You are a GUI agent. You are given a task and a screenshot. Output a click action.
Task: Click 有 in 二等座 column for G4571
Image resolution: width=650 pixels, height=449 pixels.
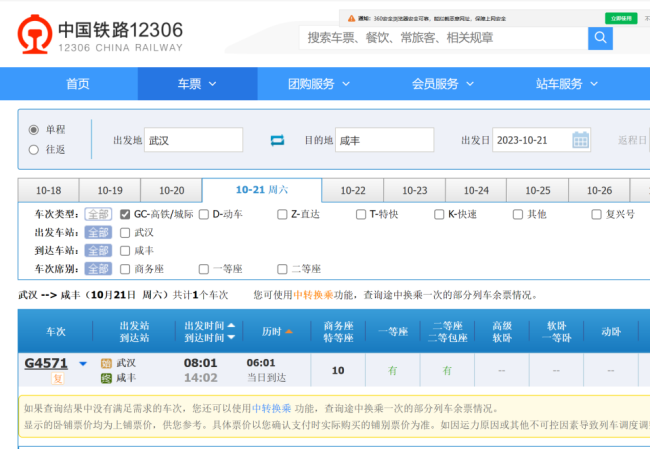tap(447, 371)
